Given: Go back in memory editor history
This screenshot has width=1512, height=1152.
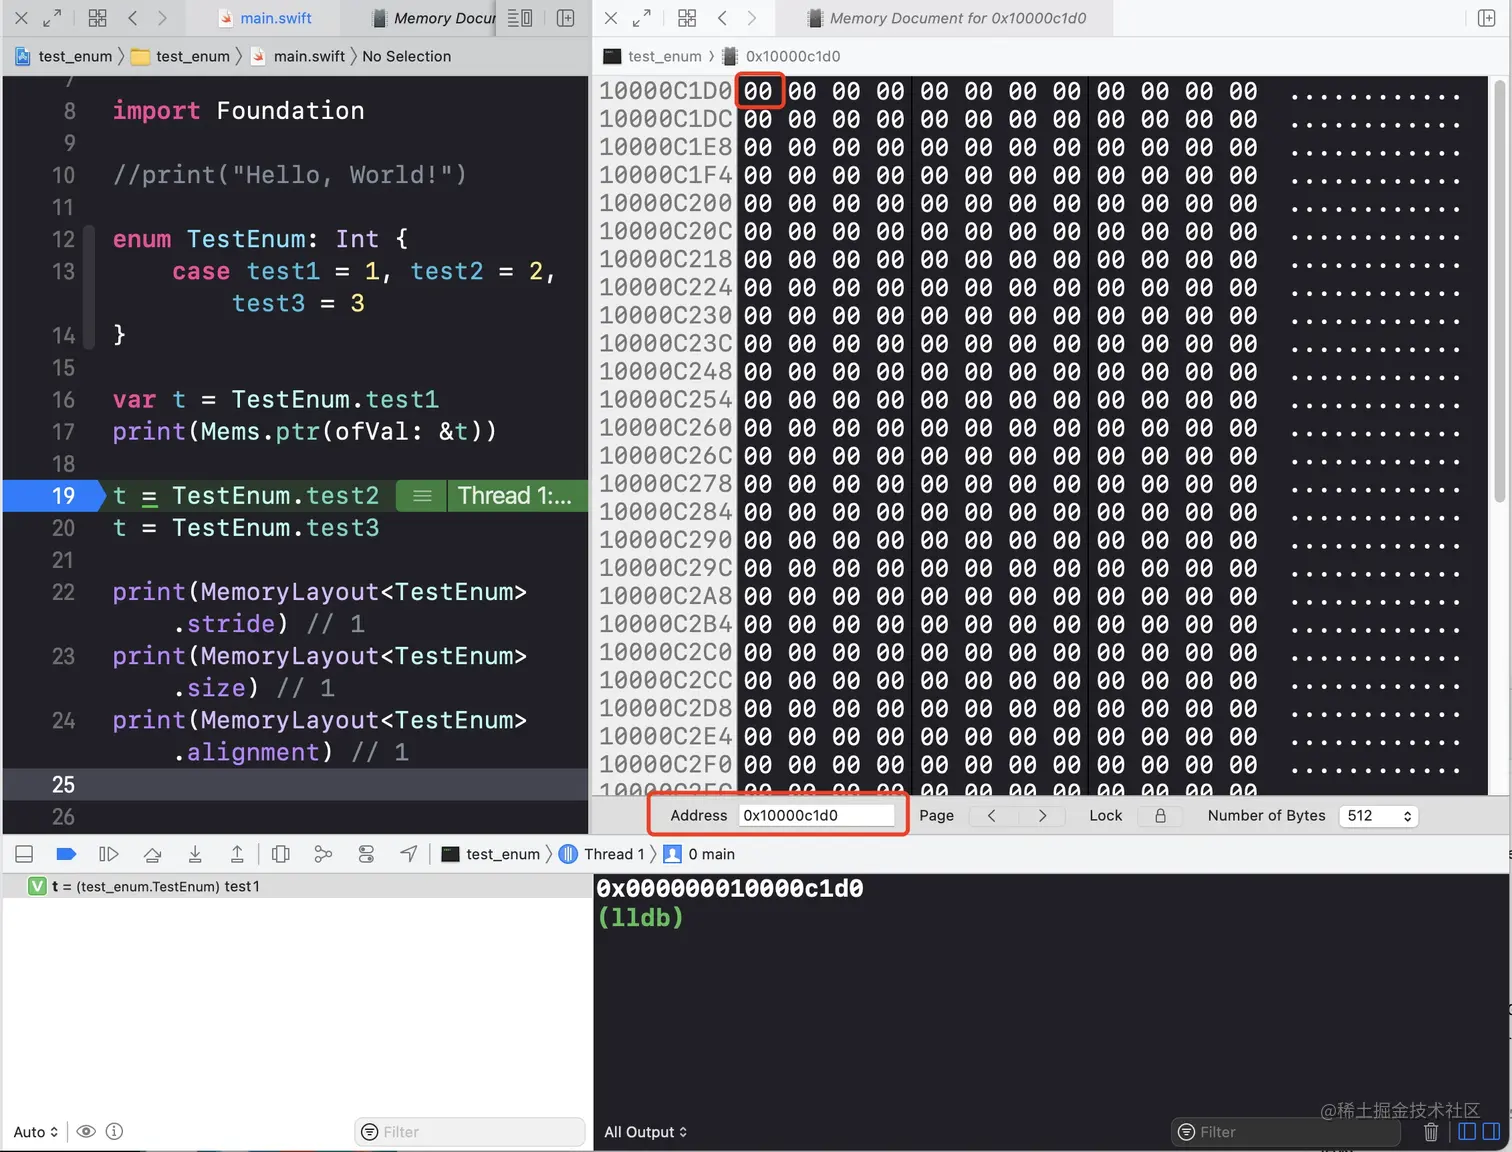Looking at the screenshot, I should coord(722,18).
